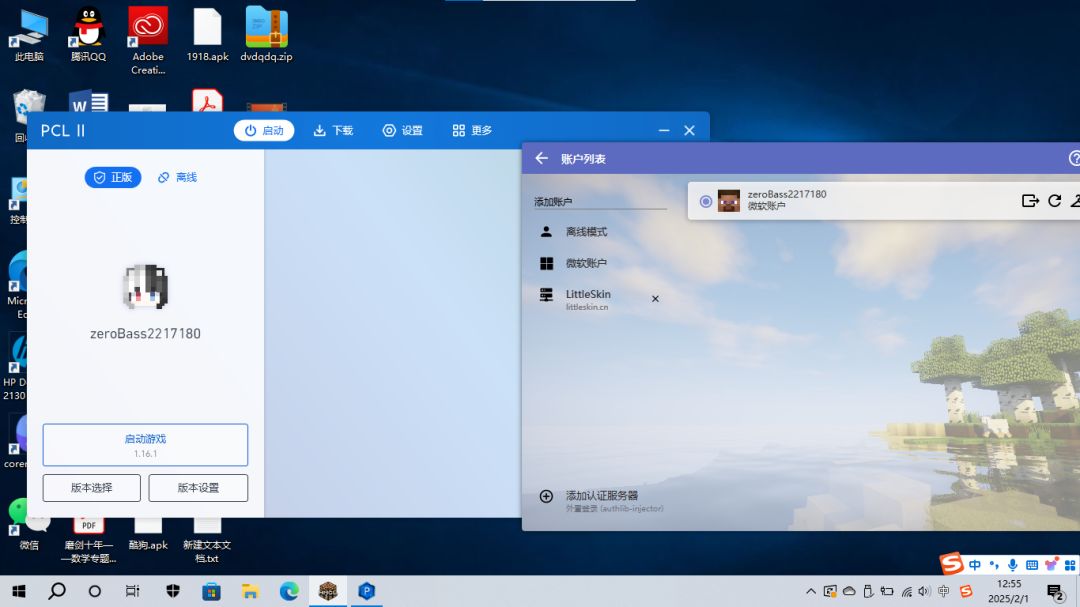Open Adobe Creative Cloud desktop shortcut
Image resolution: width=1080 pixels, height=607 pixels.
click(147, 41)
